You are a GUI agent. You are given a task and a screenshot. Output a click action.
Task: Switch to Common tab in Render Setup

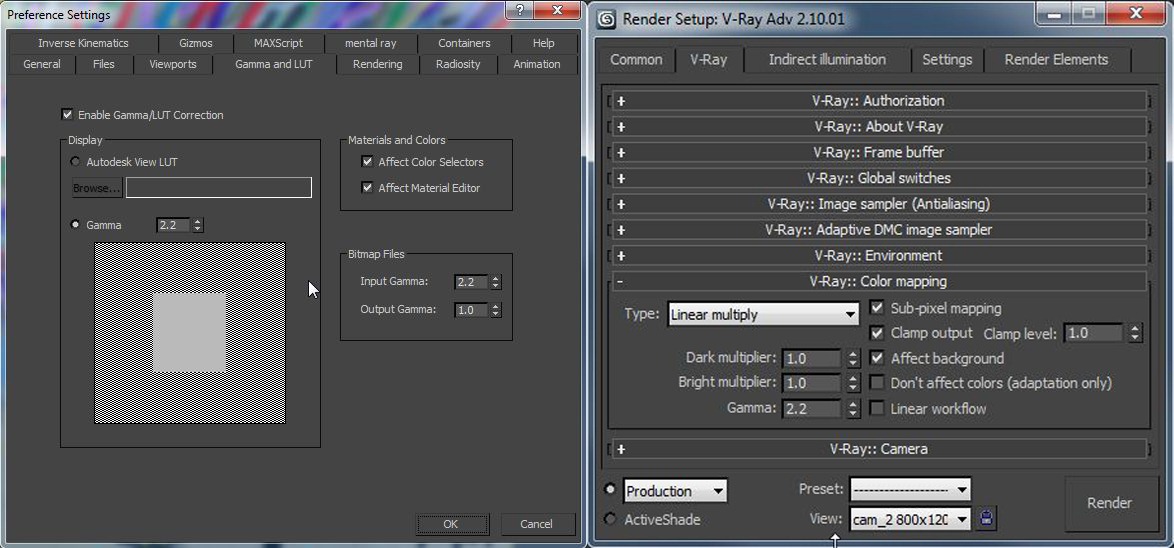point(636,60)
